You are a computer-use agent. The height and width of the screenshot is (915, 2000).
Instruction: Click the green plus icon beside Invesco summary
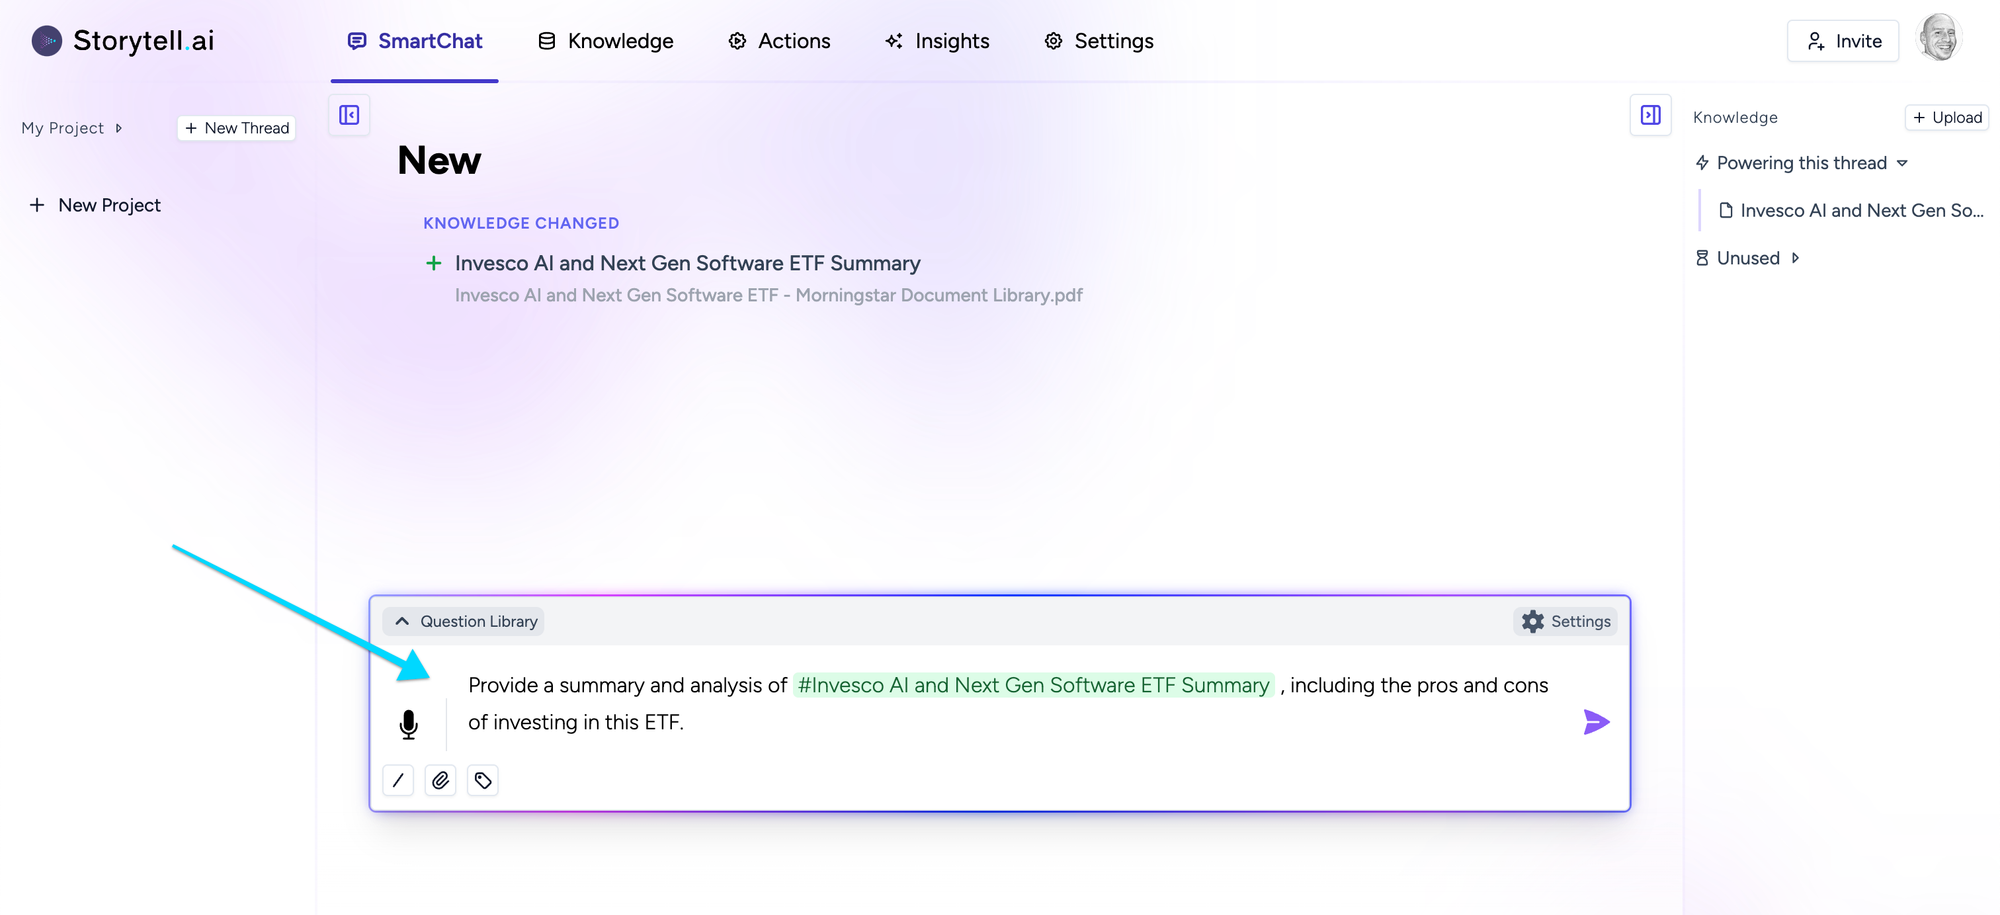[x=434, y=263]
